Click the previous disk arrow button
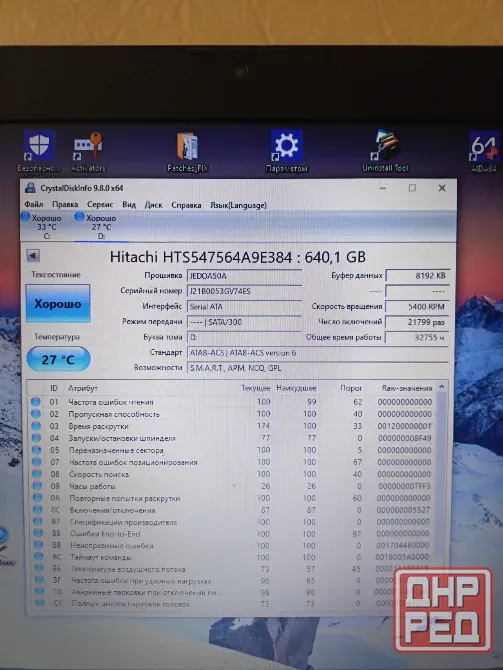 33,256
